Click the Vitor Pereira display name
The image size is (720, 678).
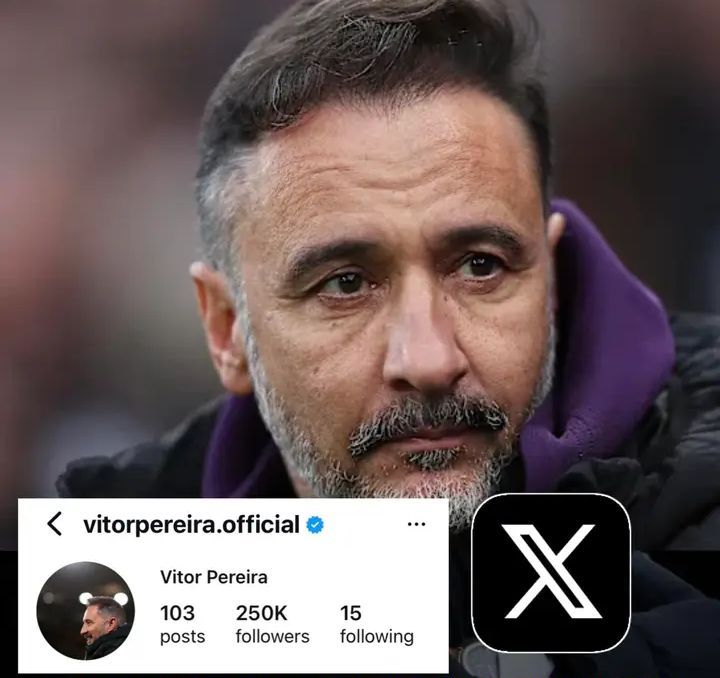click(214, 577)
